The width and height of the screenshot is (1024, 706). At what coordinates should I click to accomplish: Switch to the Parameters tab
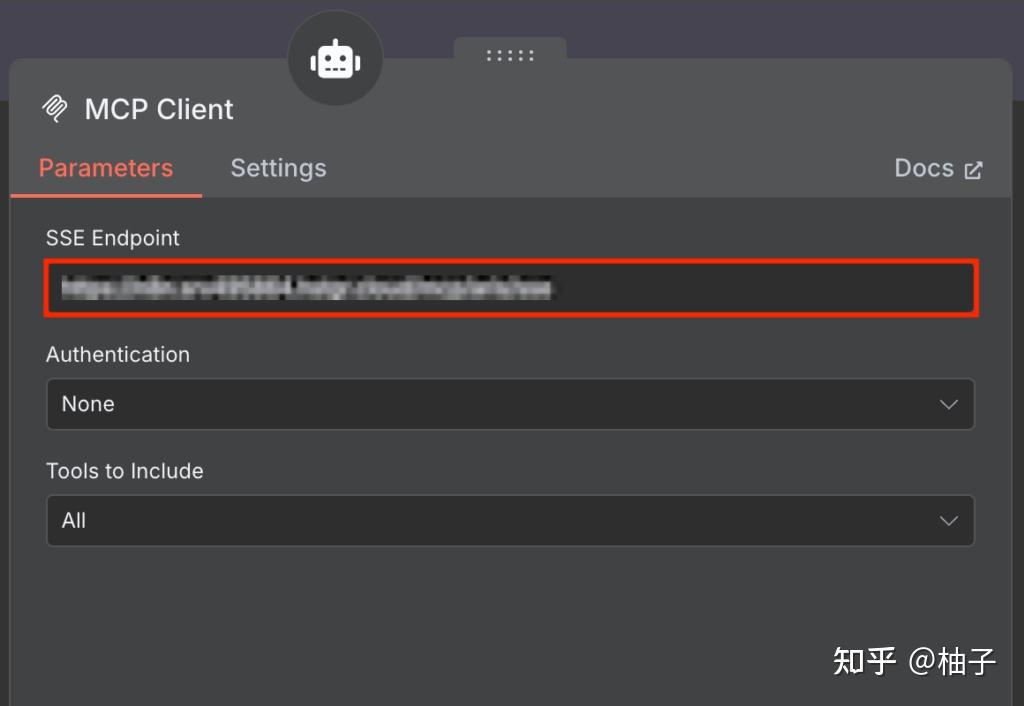tap(106, 168)
